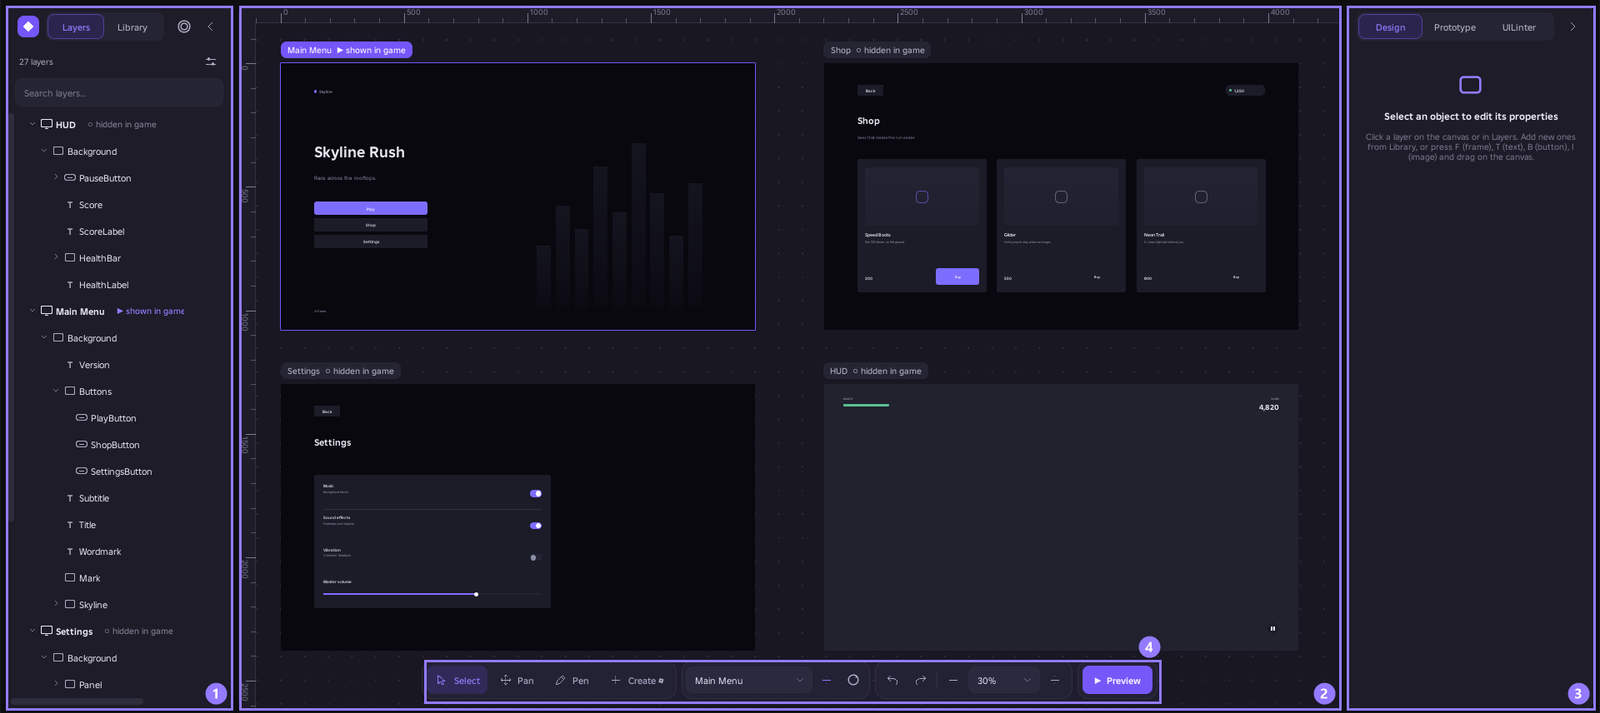This screenshot has height=713, width=1600.
Task: Activate the Pan tool
Action: (517, 680)
